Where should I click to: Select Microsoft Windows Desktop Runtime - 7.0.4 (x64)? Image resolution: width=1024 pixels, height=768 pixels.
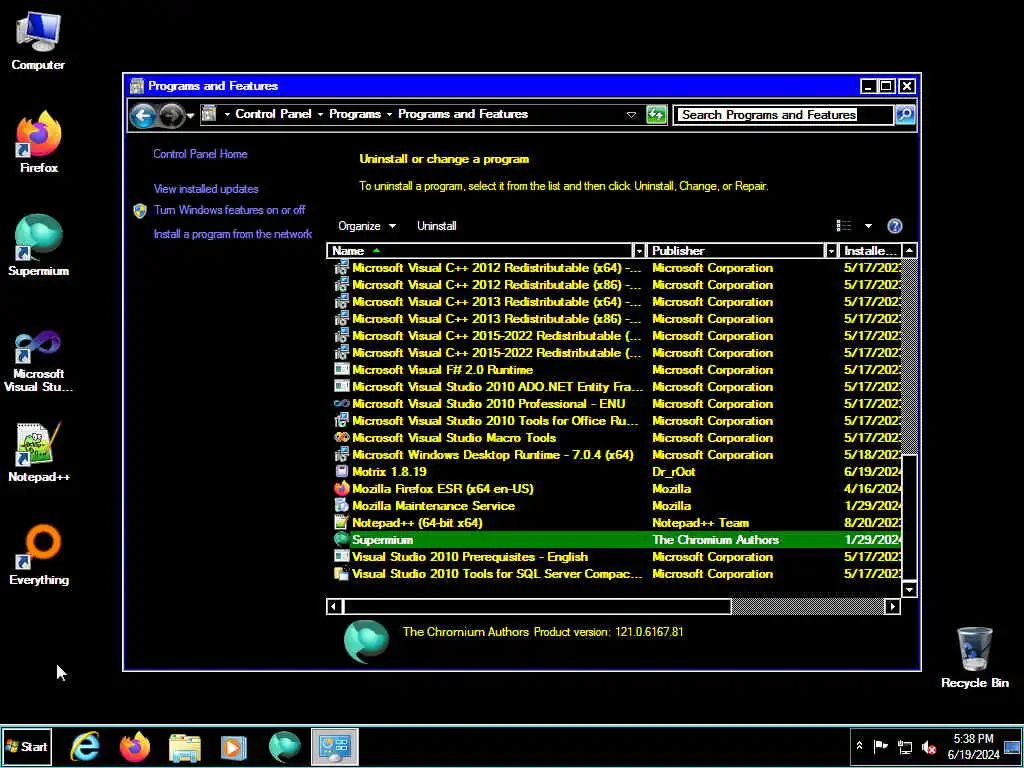pos(616,455)
